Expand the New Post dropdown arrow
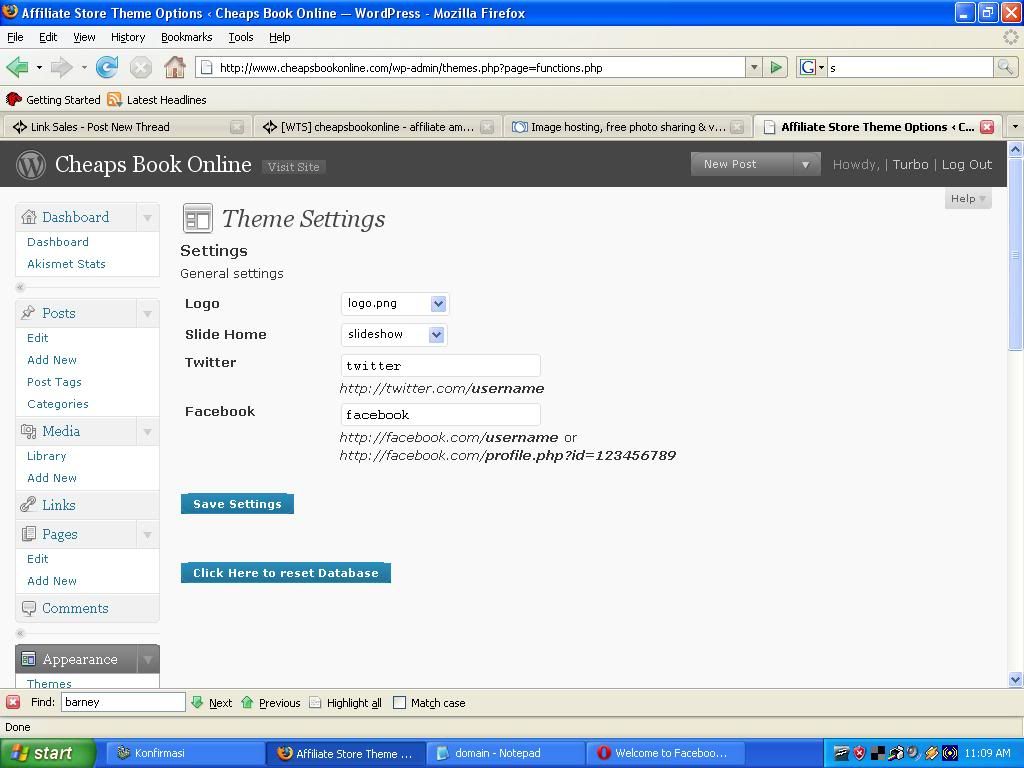Image resolution: width=1024 pixels, height=768 pixels. pyautogui.click(x=805, y=164)
